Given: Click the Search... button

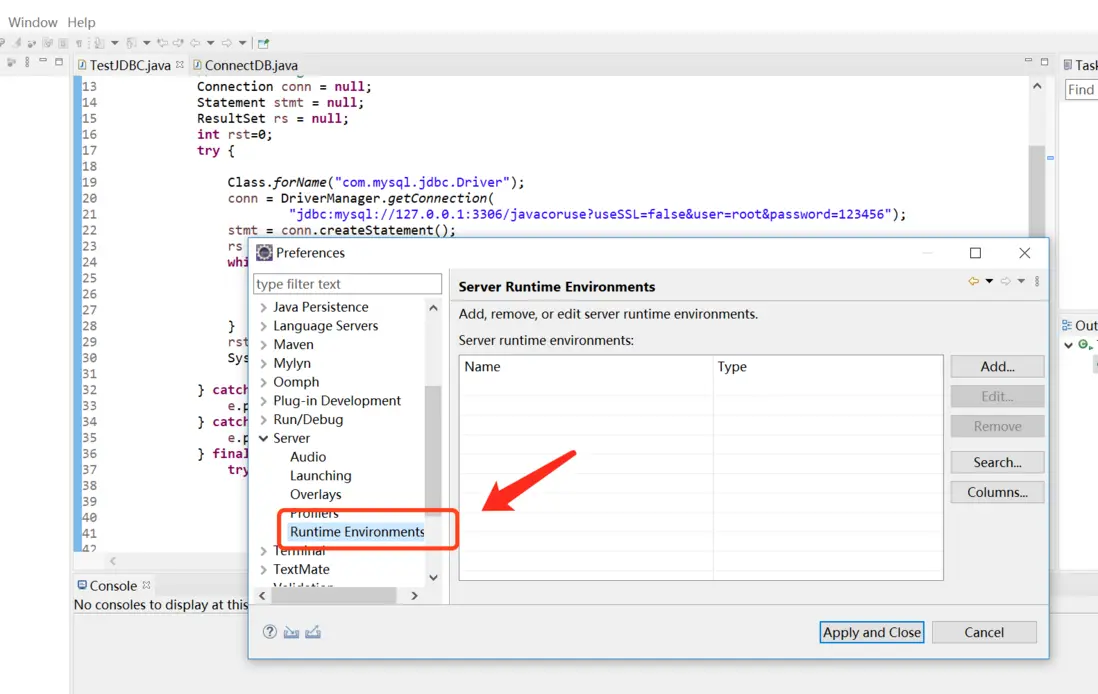Looking at the screenshot, I should tap(997, 463).
